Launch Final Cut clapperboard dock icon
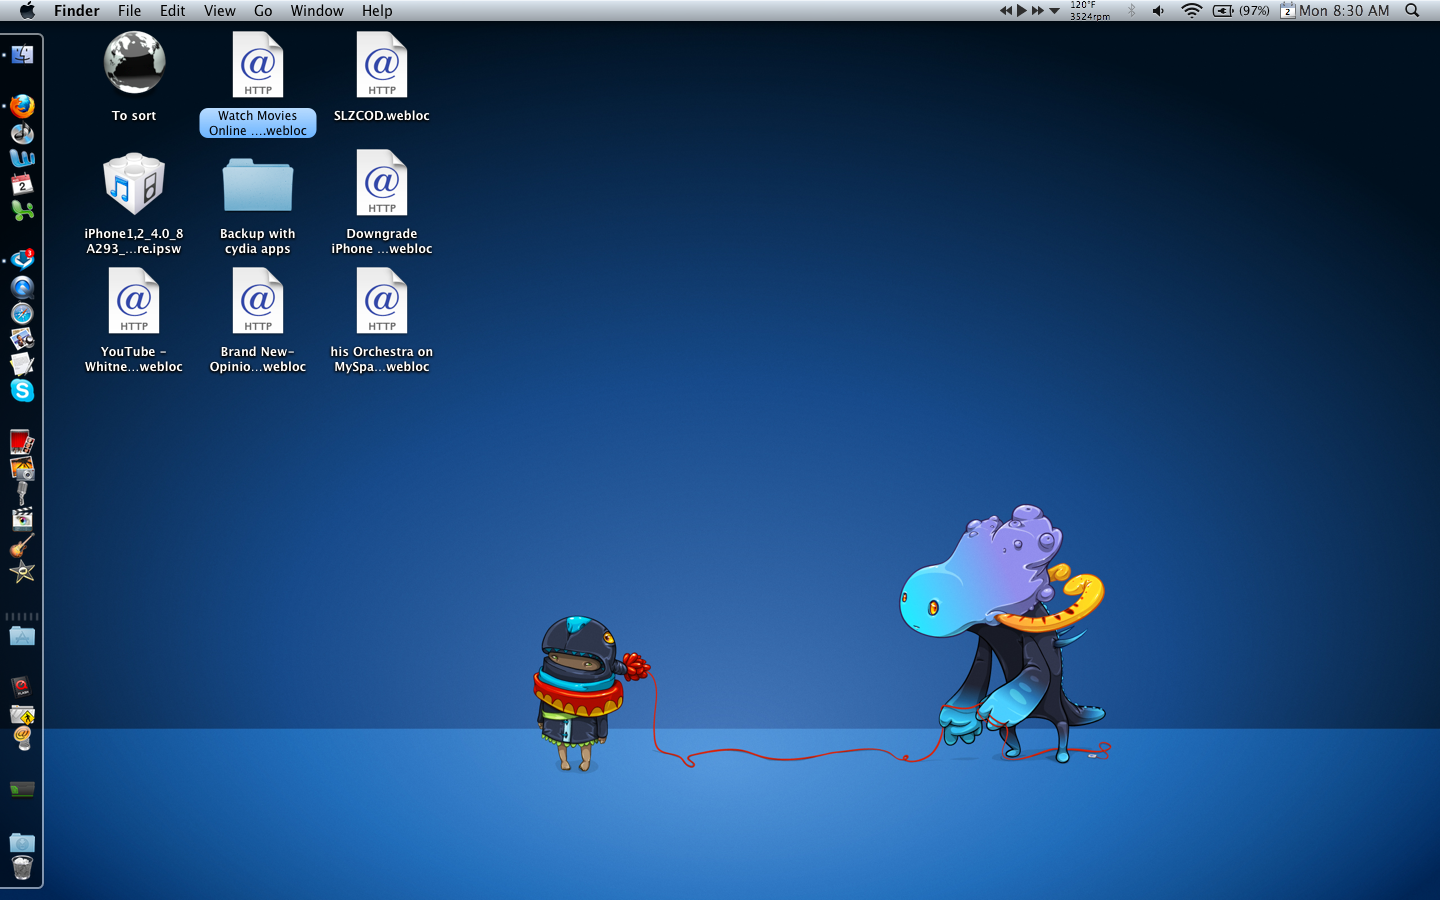This screenshot has height=900, width=1440. pyautogui.click(x=22, y=519)
